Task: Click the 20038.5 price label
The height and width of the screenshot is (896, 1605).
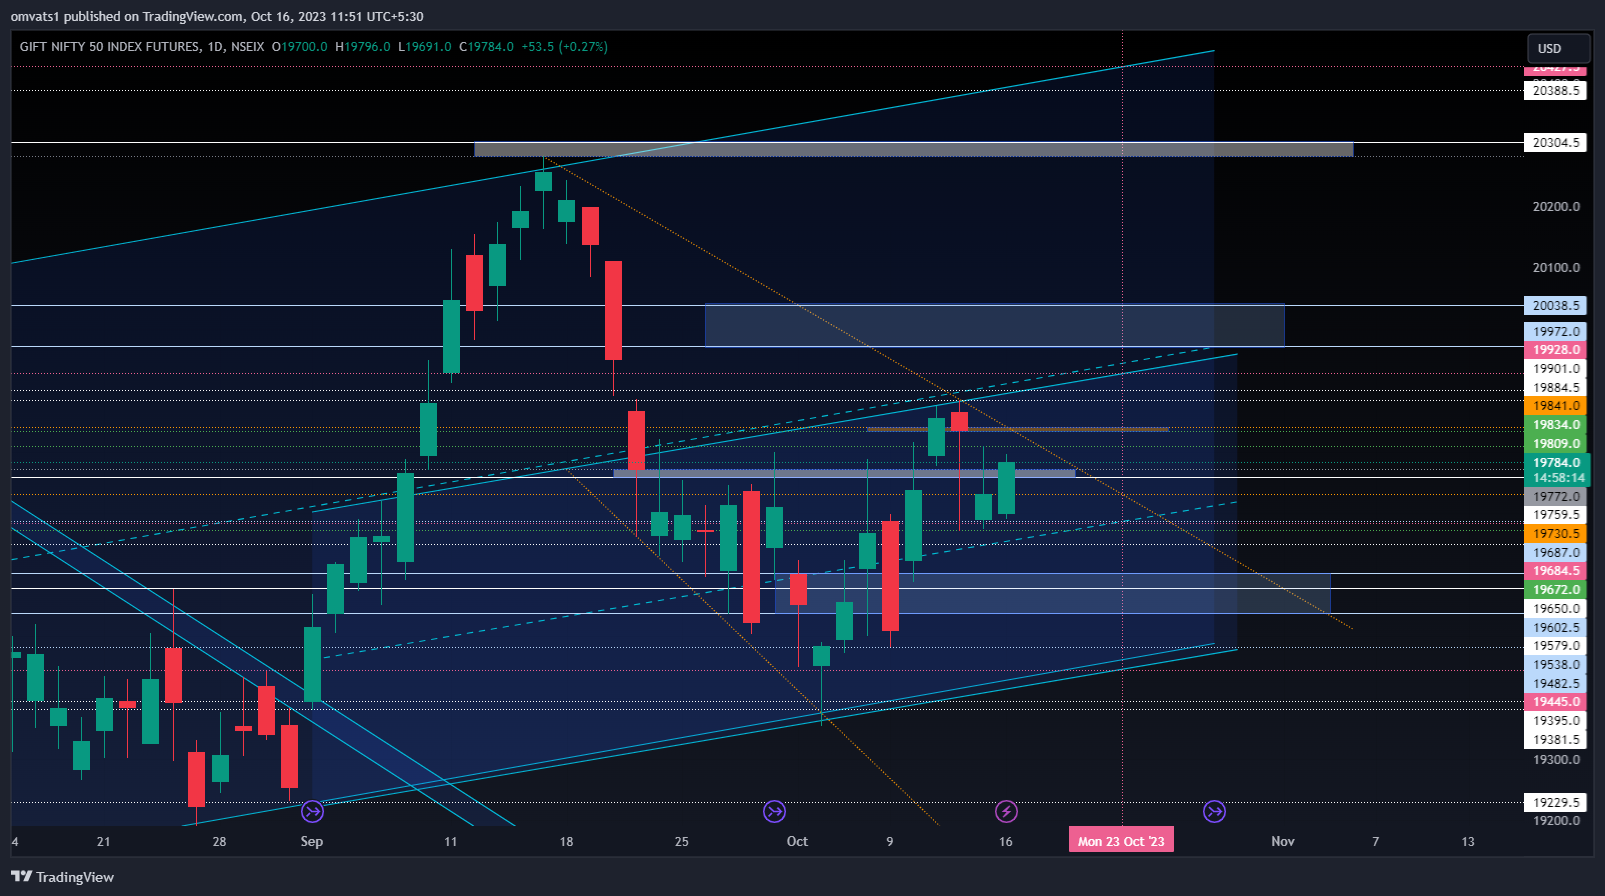Action: 1556,306
